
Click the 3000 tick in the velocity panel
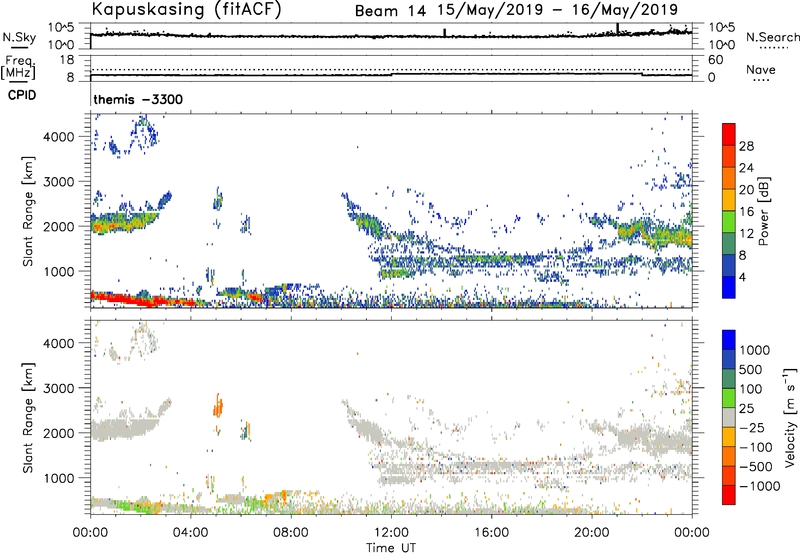tap(59, 388)
